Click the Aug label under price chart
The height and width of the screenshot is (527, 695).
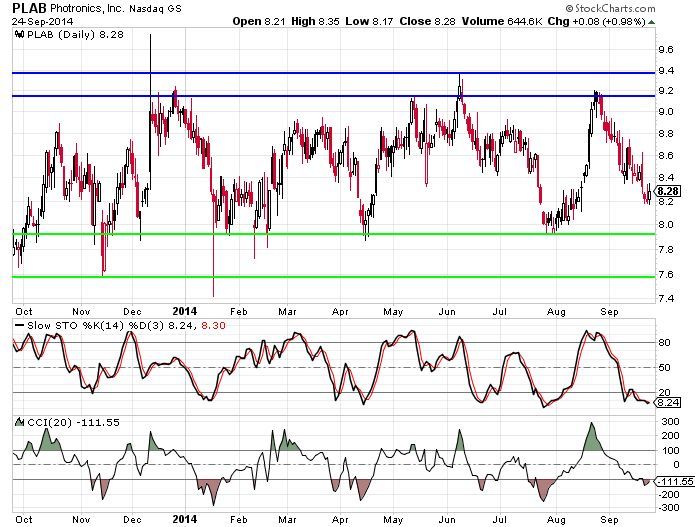pos(556,311)
